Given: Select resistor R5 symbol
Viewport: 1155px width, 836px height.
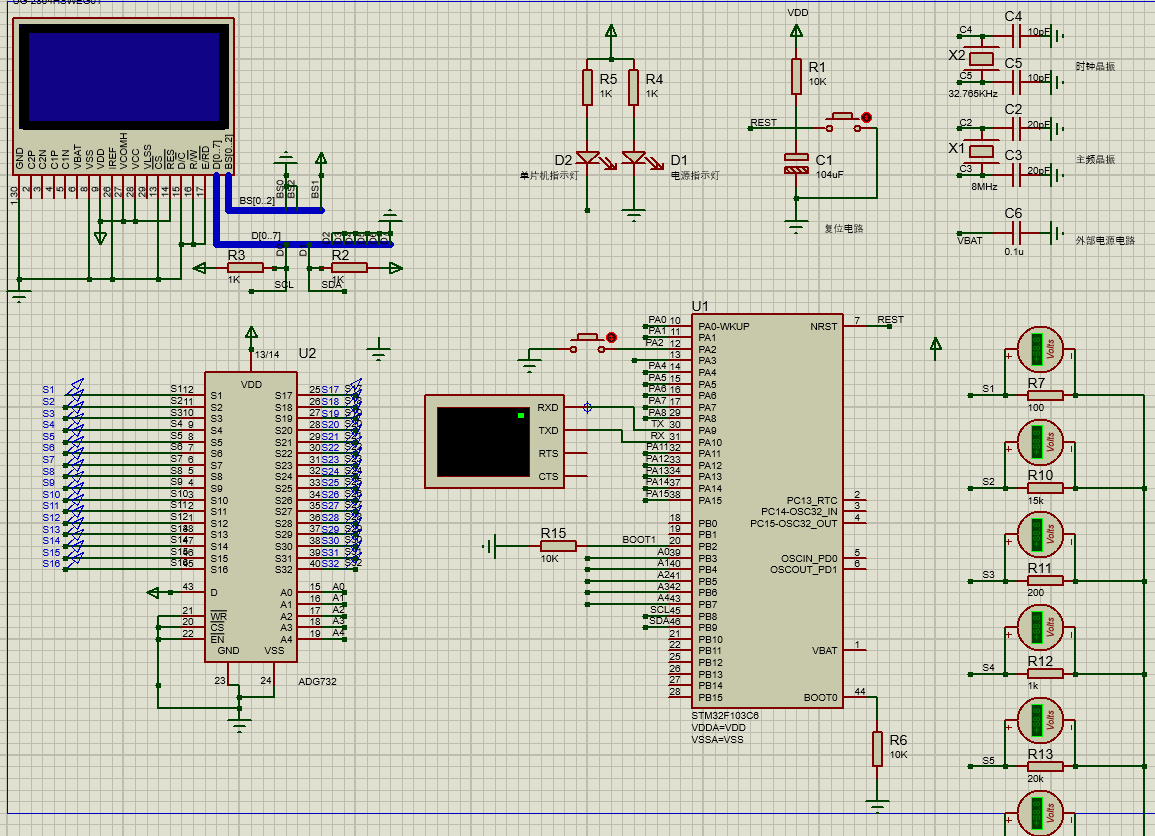Looking at the screenshot, I should pyautogui.click(x=587, y=88).
